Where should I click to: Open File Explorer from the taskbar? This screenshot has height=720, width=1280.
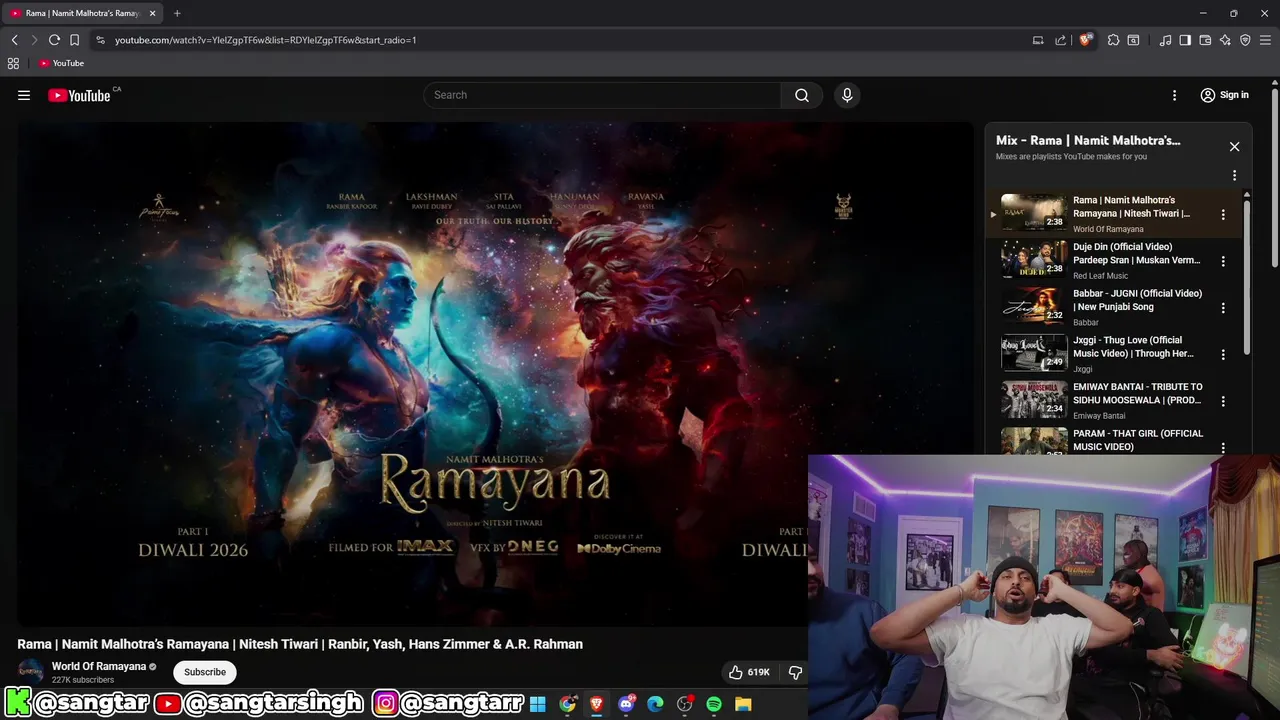coord(743,704)
